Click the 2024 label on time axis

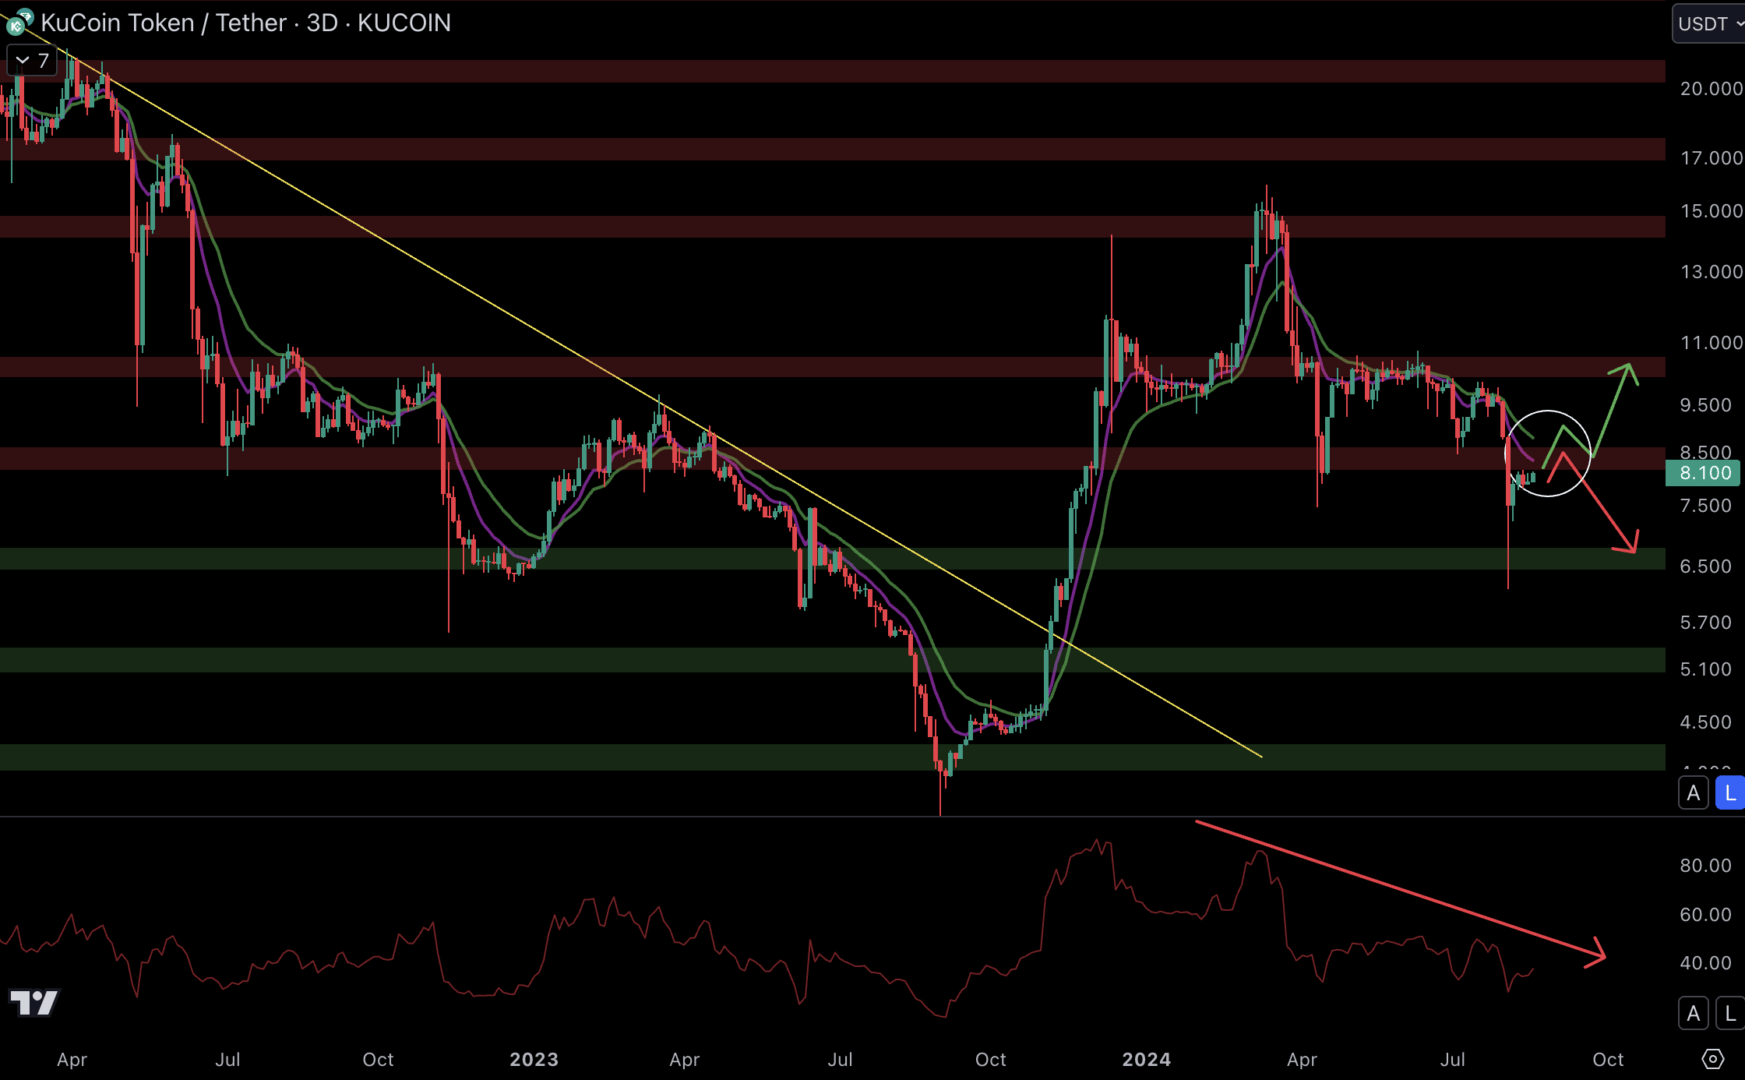(x=1146, y=1059)
